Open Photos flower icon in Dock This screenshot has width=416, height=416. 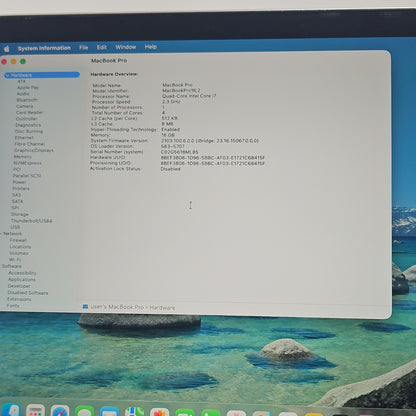click(x=160, y=412)
